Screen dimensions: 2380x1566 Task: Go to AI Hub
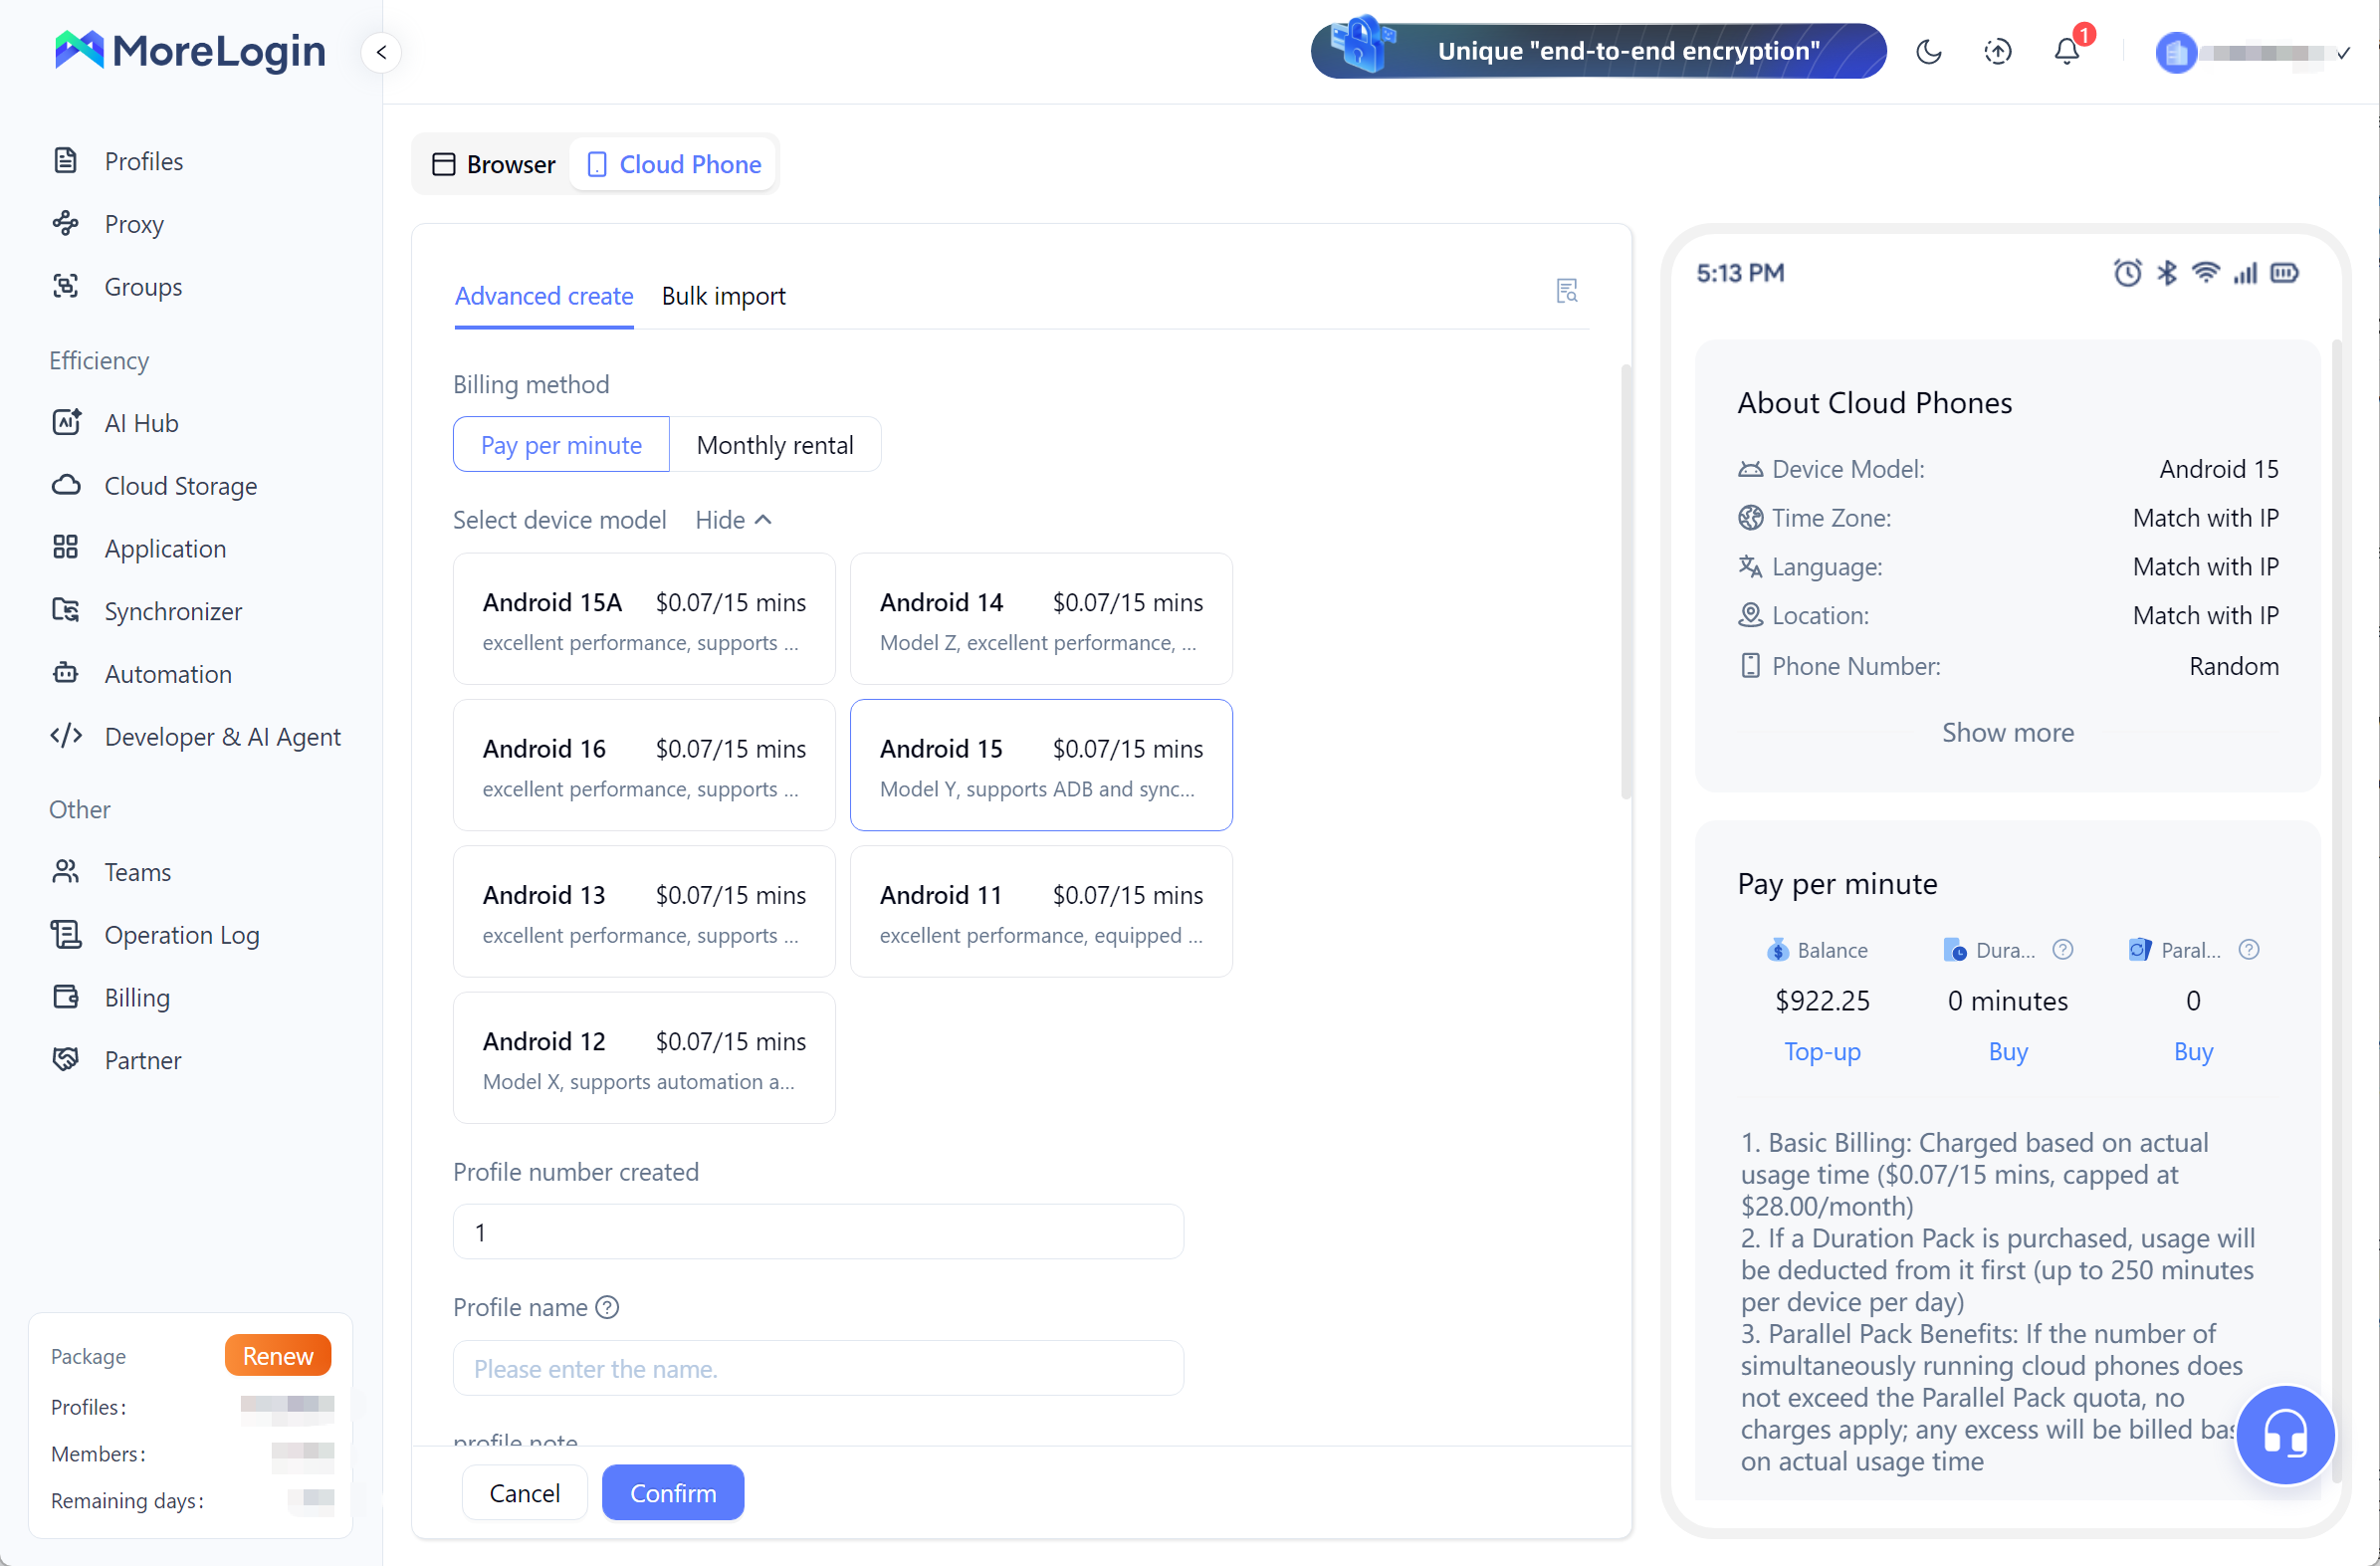click(x=141, y=423)
